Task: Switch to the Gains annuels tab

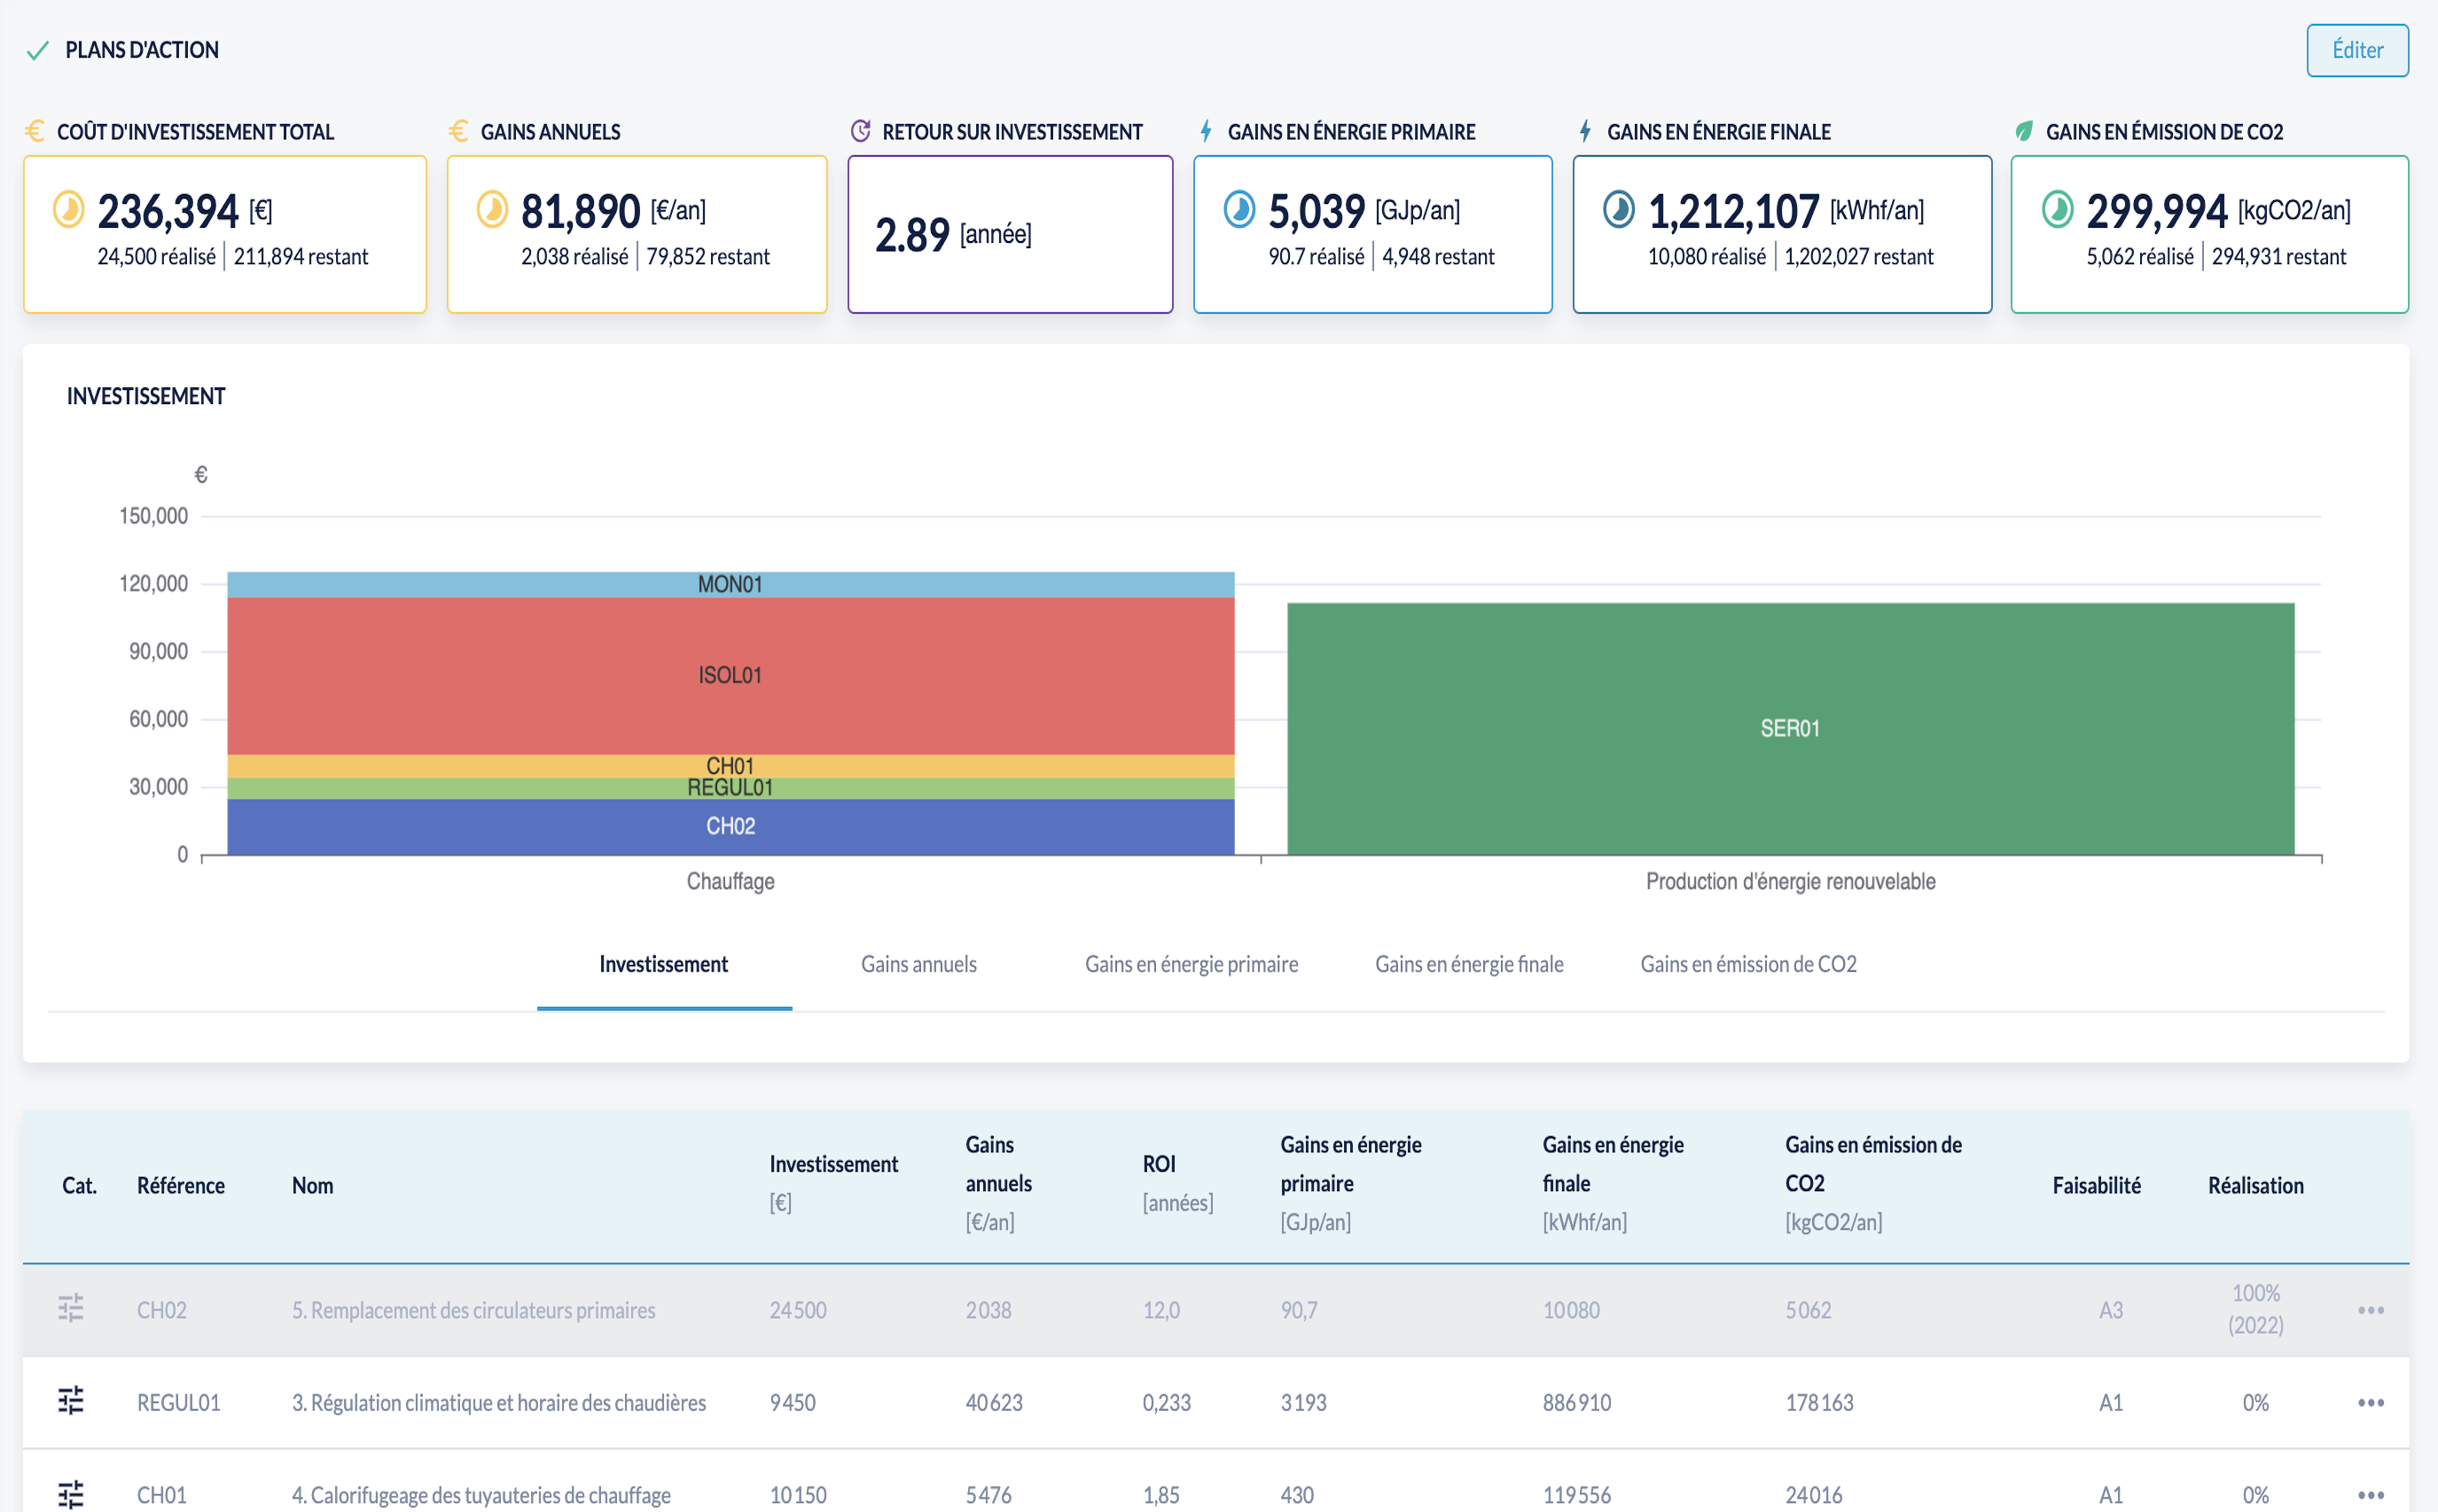Action: click(x=919, y=964)
